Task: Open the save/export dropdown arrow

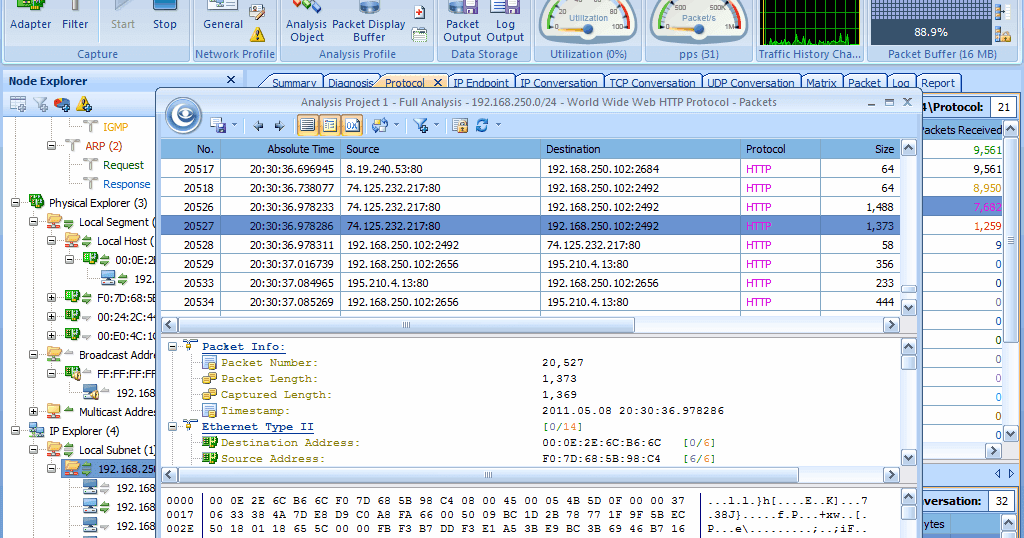Action: (234, 125)
